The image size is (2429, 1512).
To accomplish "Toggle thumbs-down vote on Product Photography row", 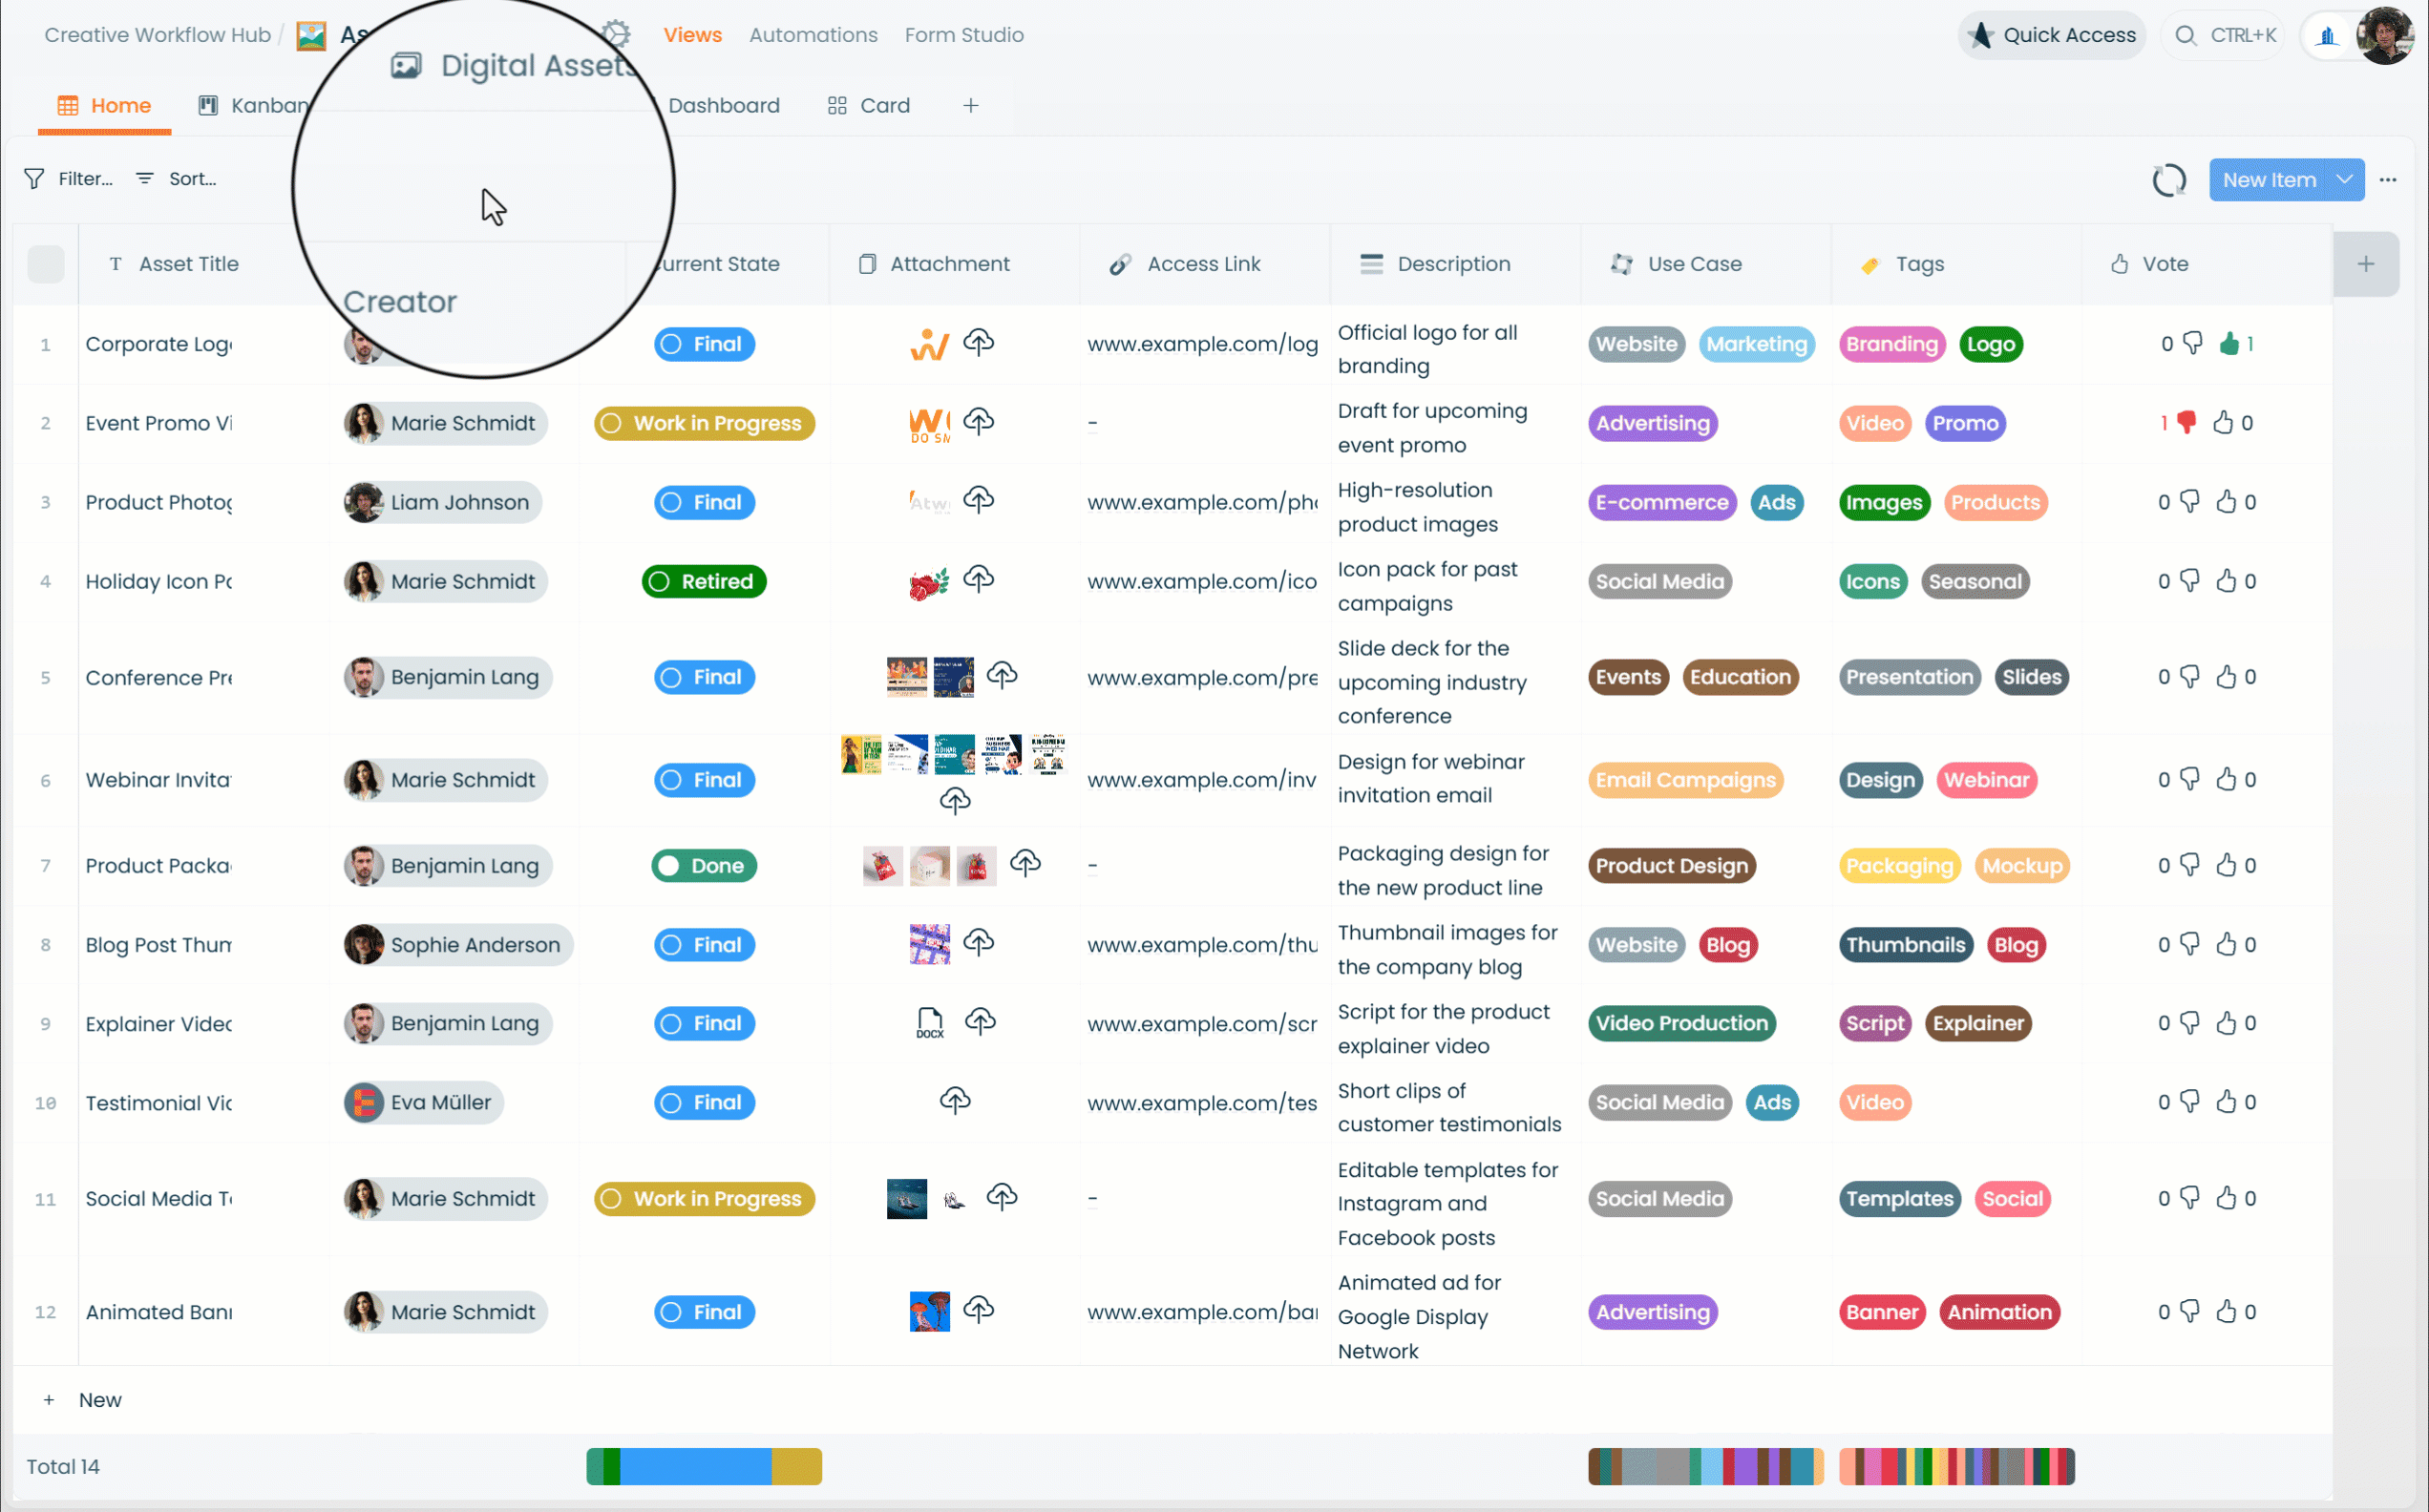I will point(2189,501).
